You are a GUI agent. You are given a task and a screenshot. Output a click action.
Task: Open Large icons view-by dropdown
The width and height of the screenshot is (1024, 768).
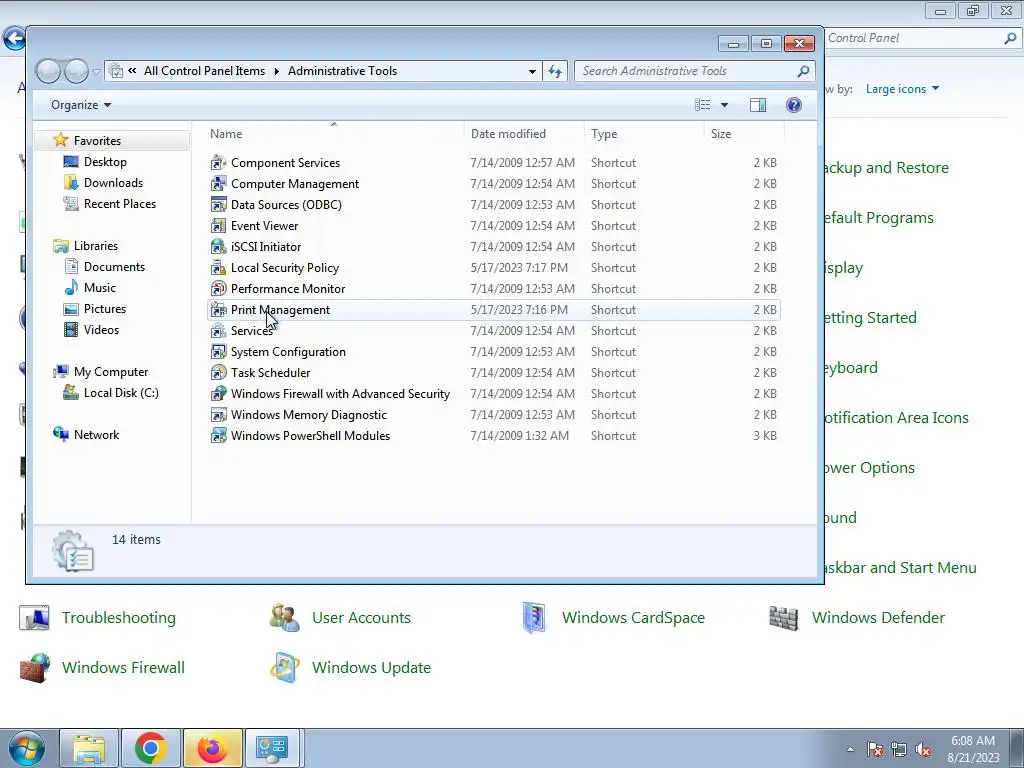coord(902,89)
